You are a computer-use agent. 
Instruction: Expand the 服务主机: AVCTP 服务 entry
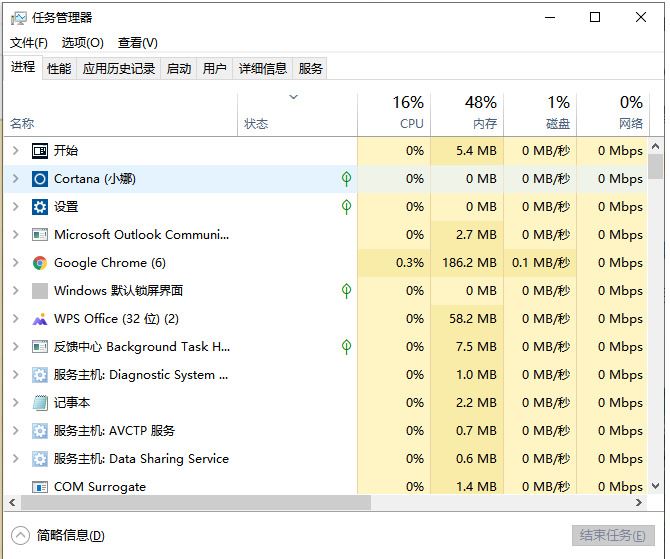click(15, 431)
